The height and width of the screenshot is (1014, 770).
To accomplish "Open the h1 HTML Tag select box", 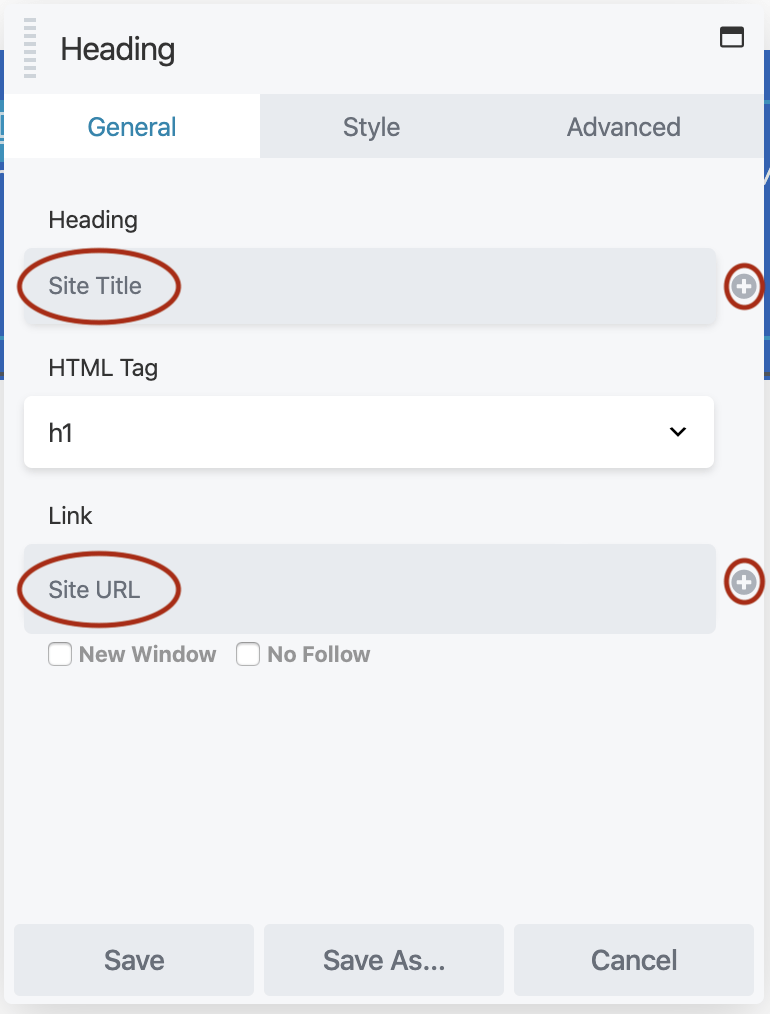I will point(368,432).
